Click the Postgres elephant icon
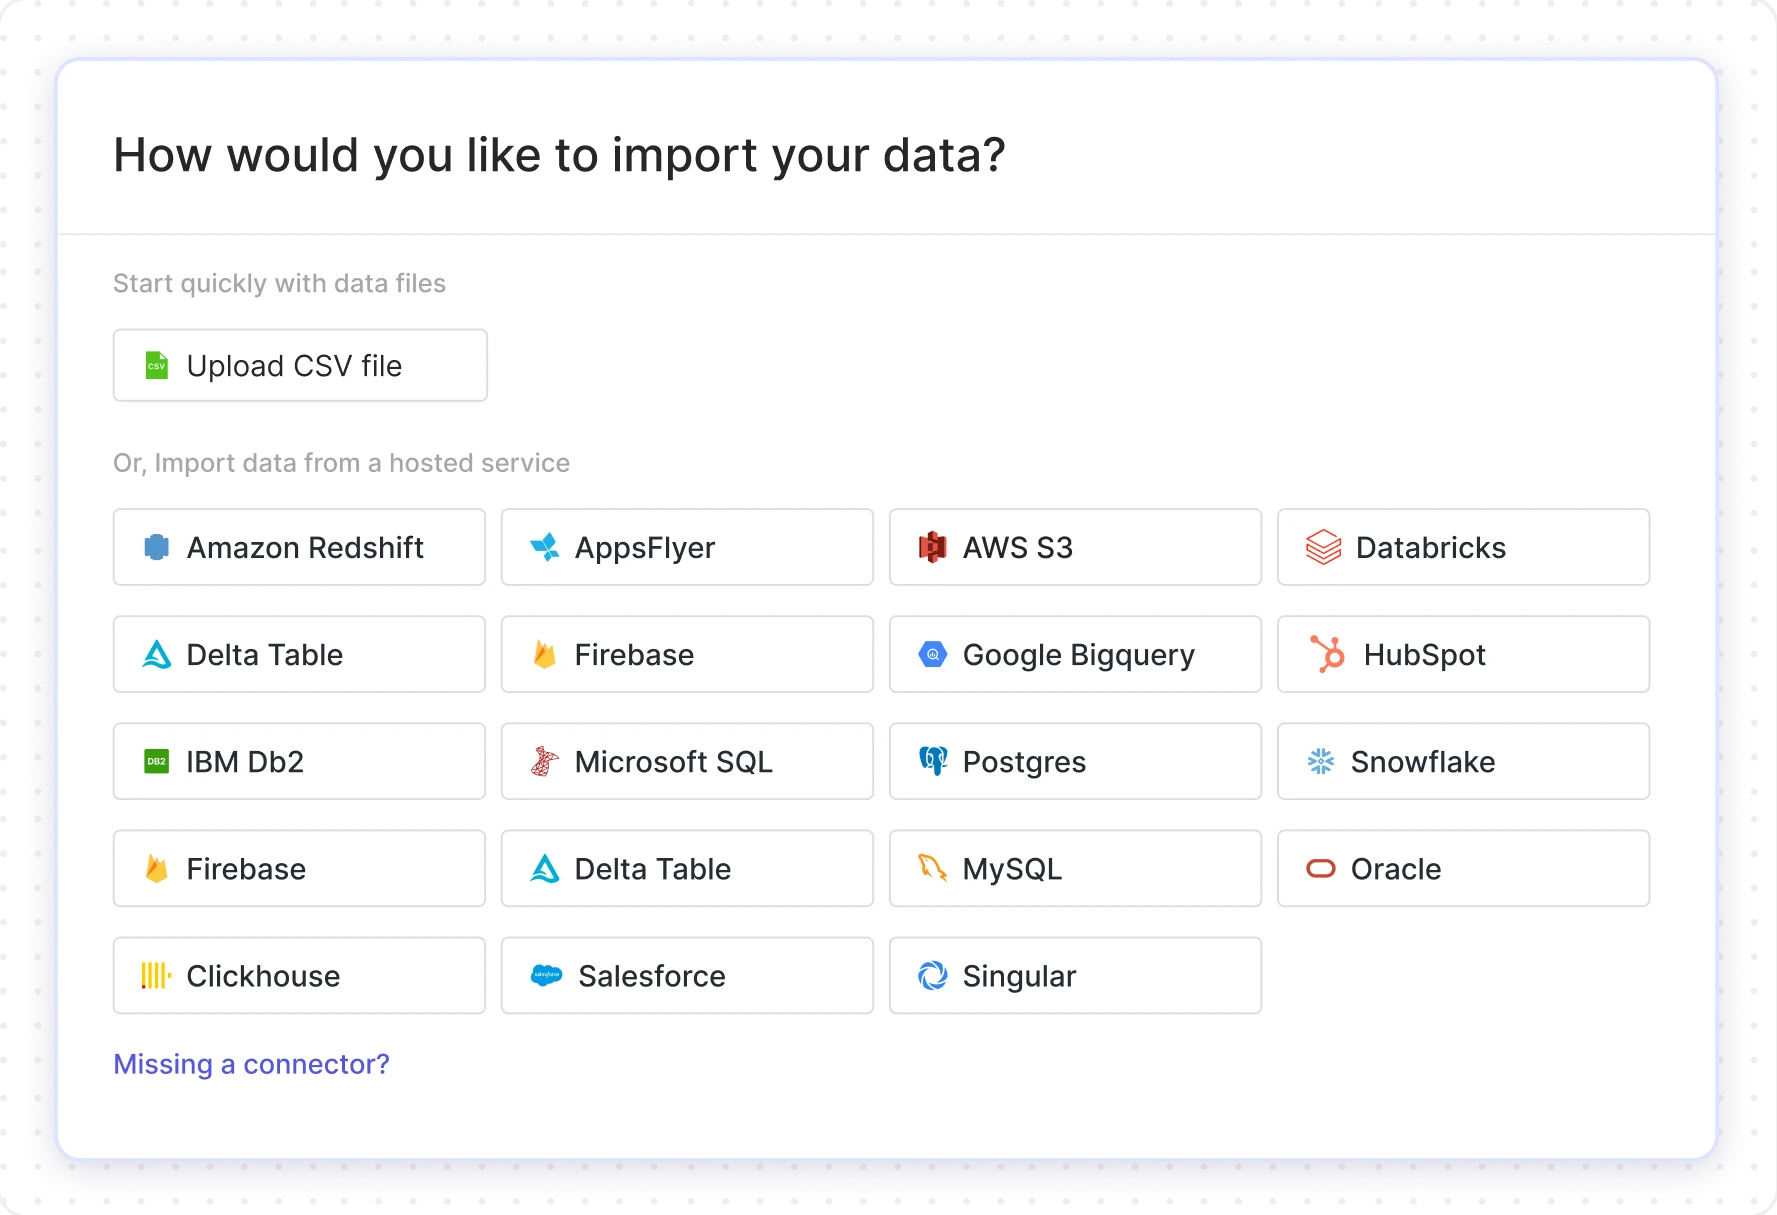The height and width of the screenshot is (1215, 1777). coord(932,761)
